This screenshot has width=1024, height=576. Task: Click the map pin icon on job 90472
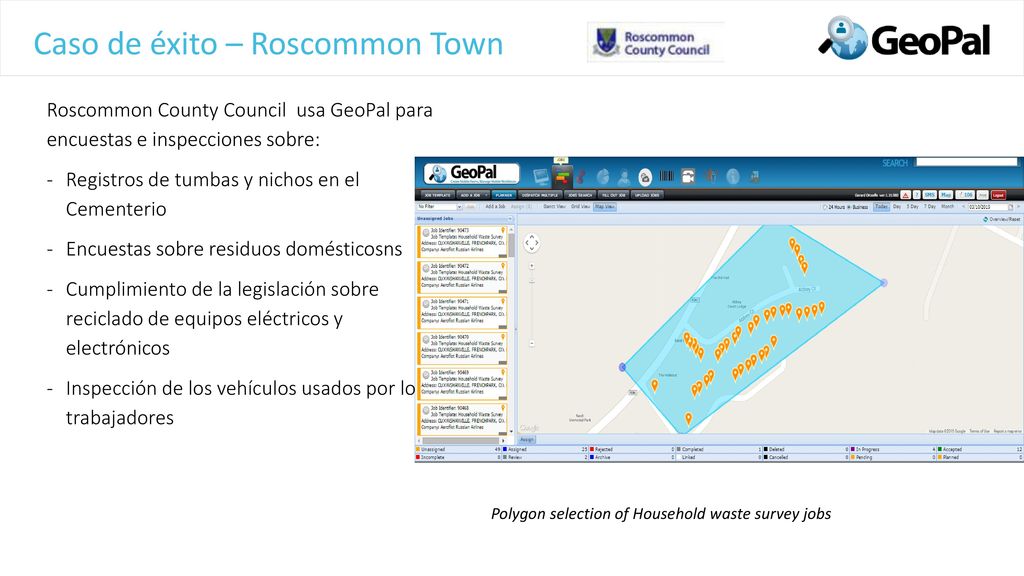coord(503,266)
